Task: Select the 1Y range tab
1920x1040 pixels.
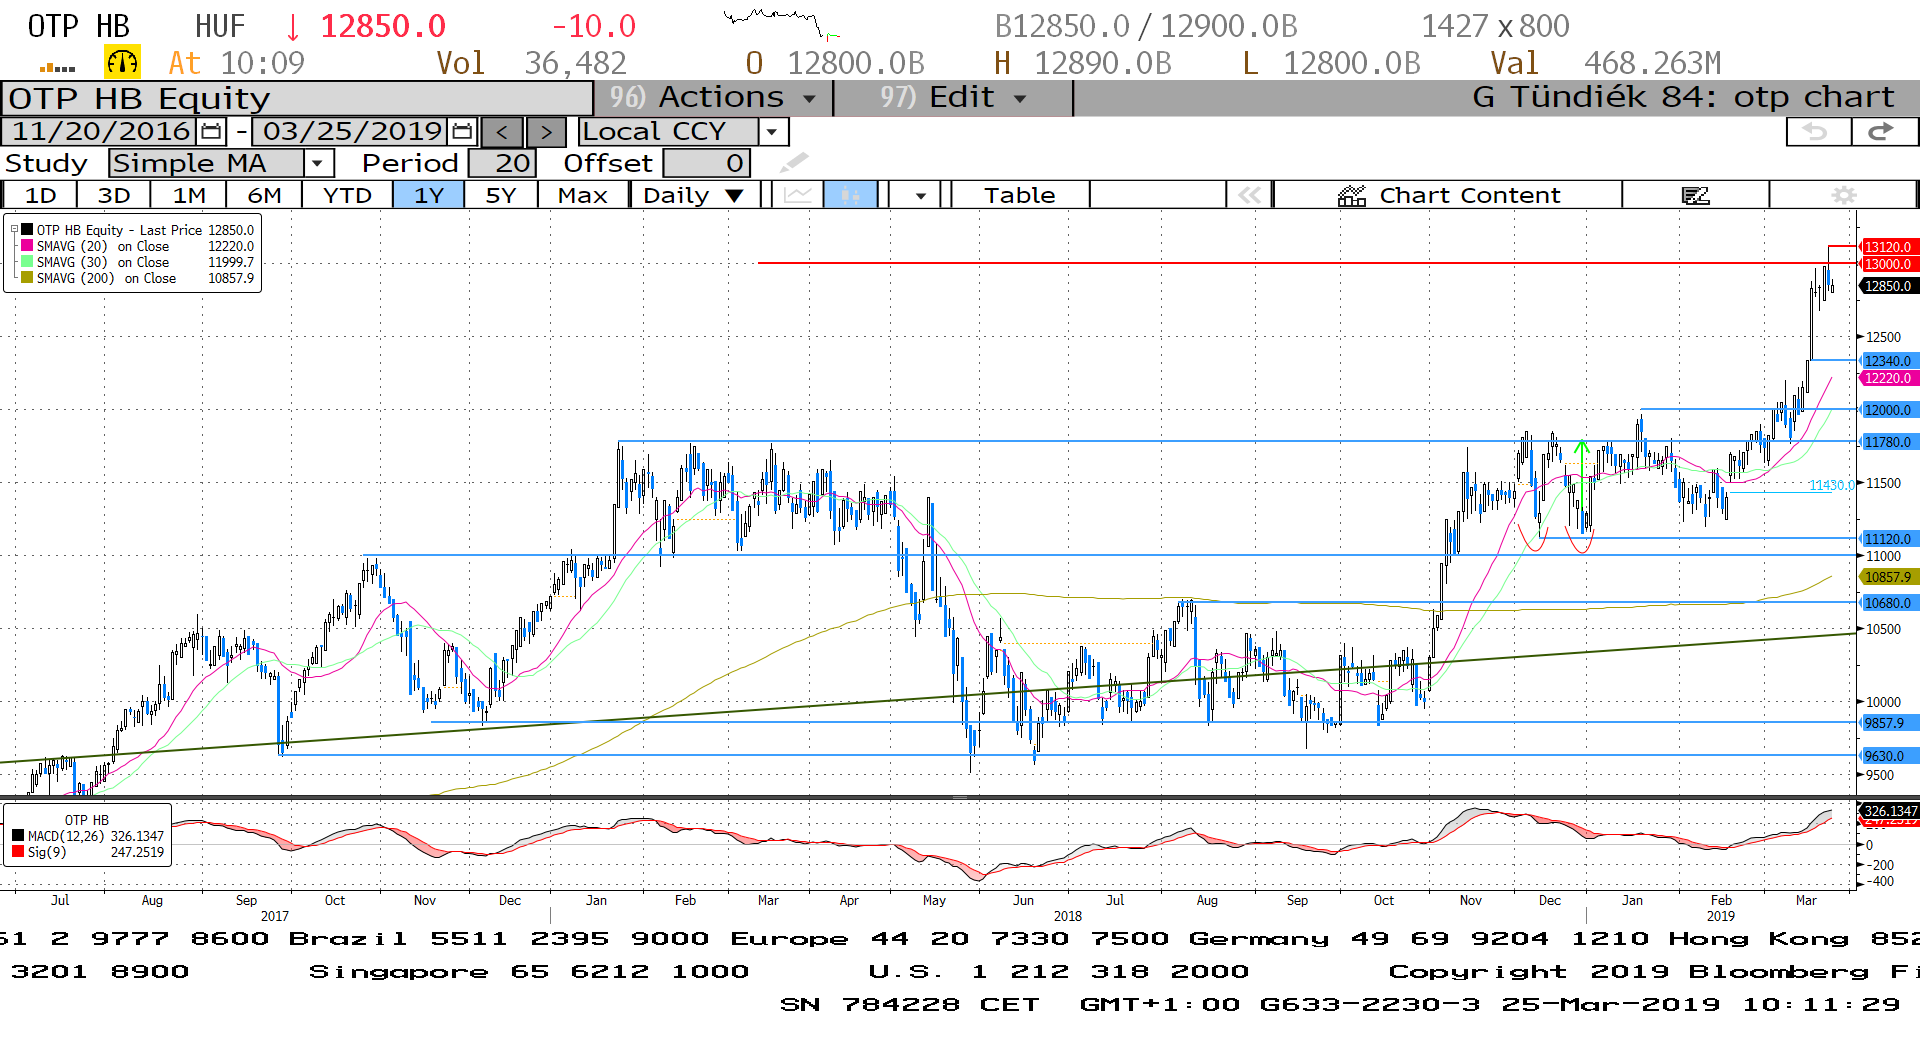Action: [428, 195]
